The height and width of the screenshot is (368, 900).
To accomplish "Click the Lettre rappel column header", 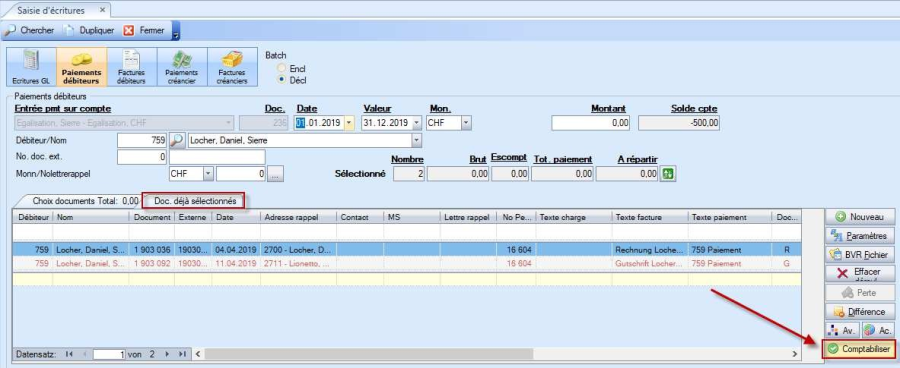I will click(468, 218).
